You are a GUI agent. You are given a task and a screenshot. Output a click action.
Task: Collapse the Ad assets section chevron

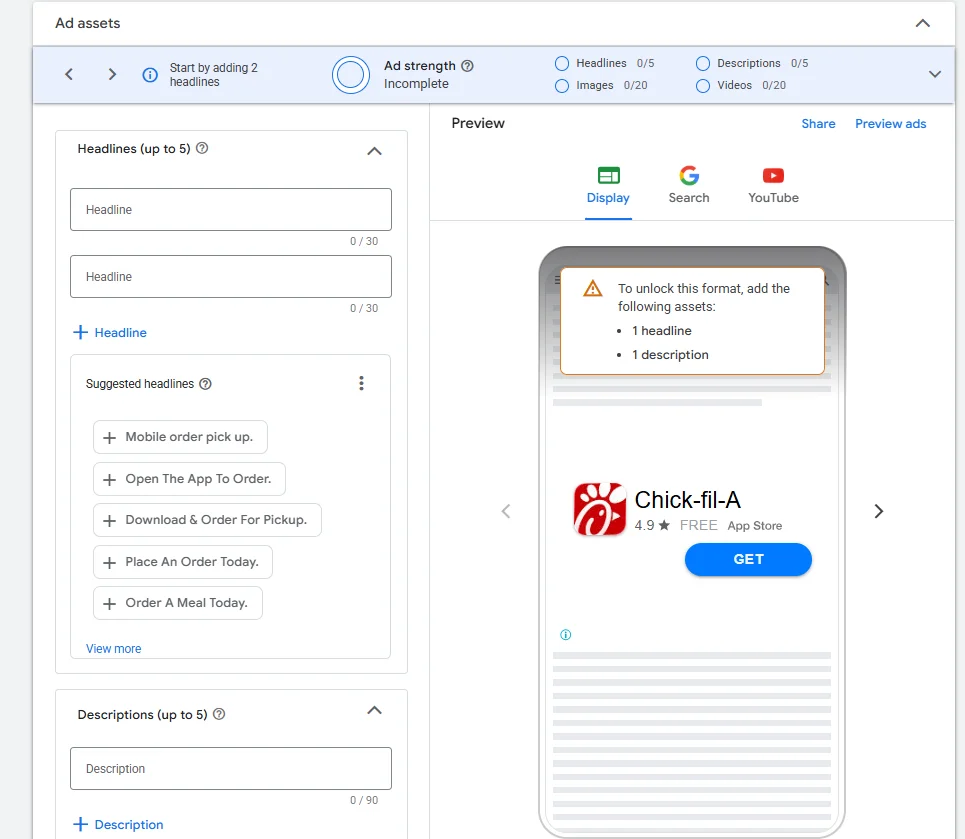[922, 23]
